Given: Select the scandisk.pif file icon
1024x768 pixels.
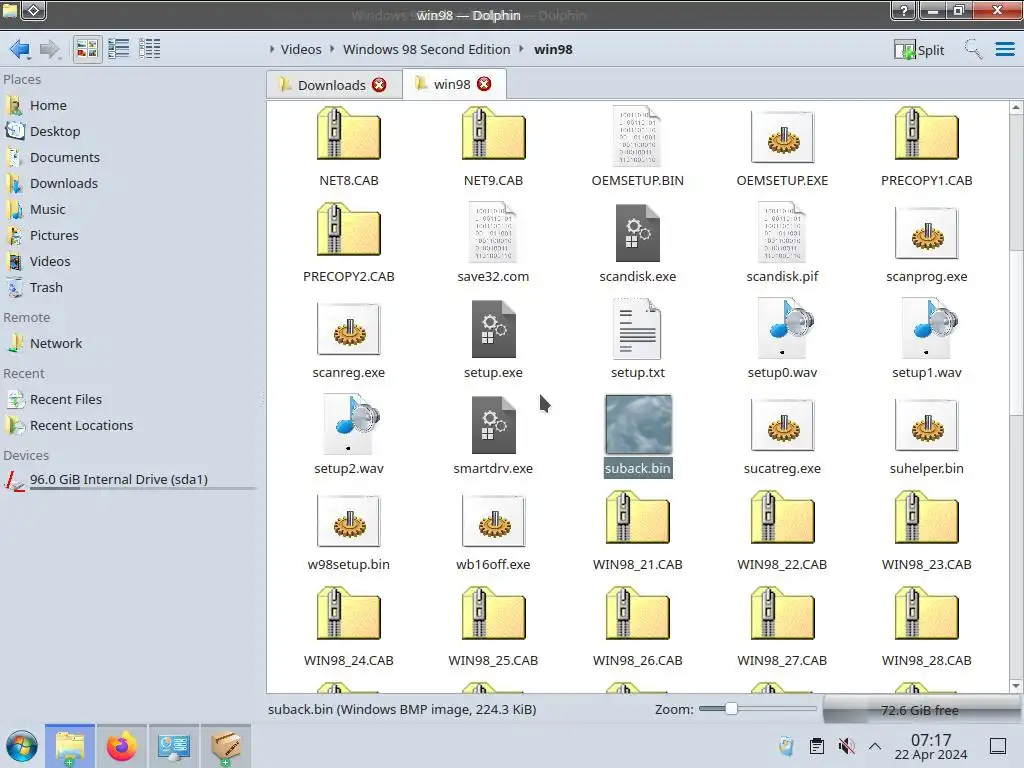Looking at the screenshot, I should [782, 233].
